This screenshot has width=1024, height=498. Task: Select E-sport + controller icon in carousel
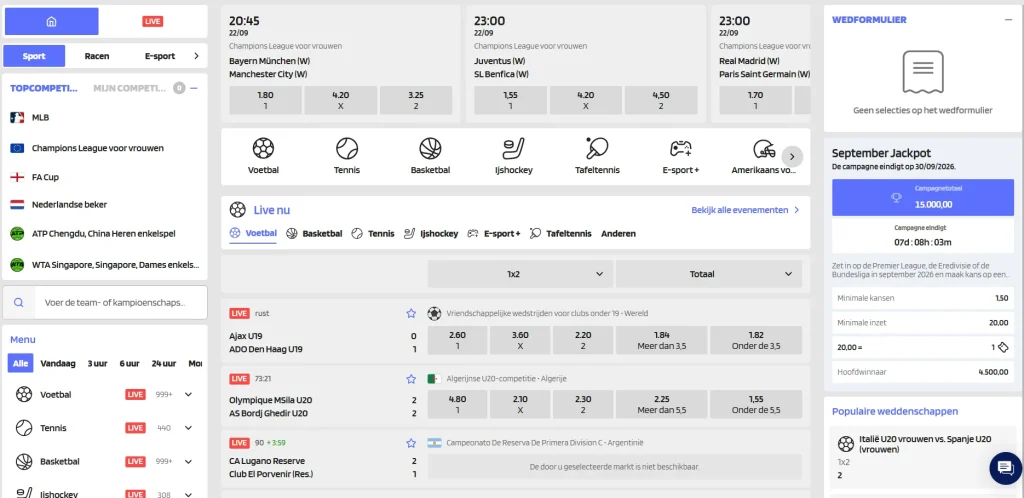coord(680,149)
